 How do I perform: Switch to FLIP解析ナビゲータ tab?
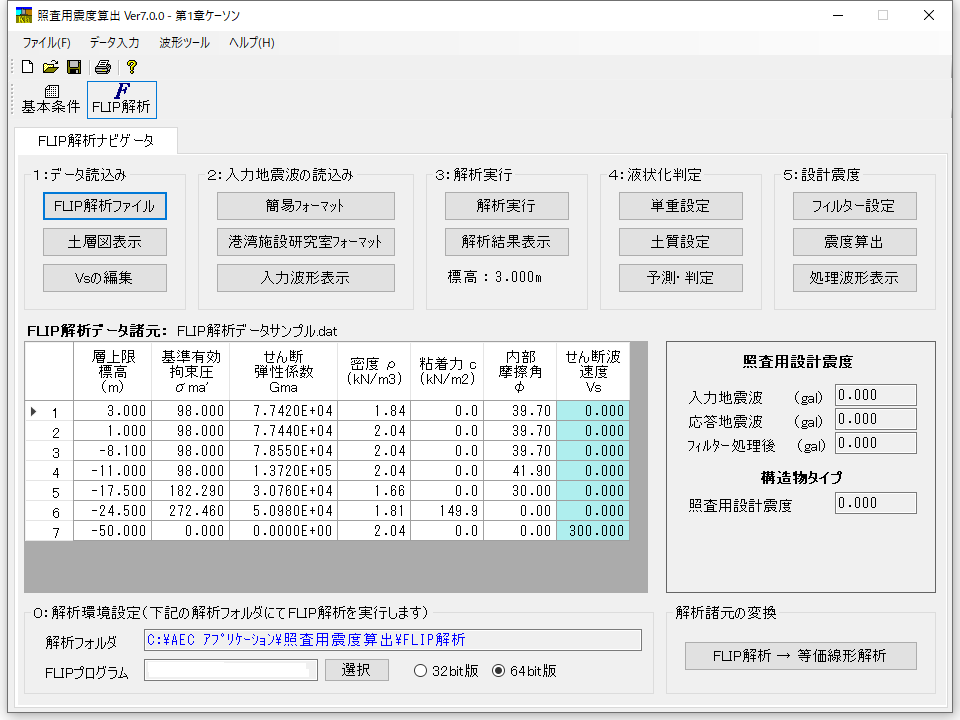(x=96, y=141)
